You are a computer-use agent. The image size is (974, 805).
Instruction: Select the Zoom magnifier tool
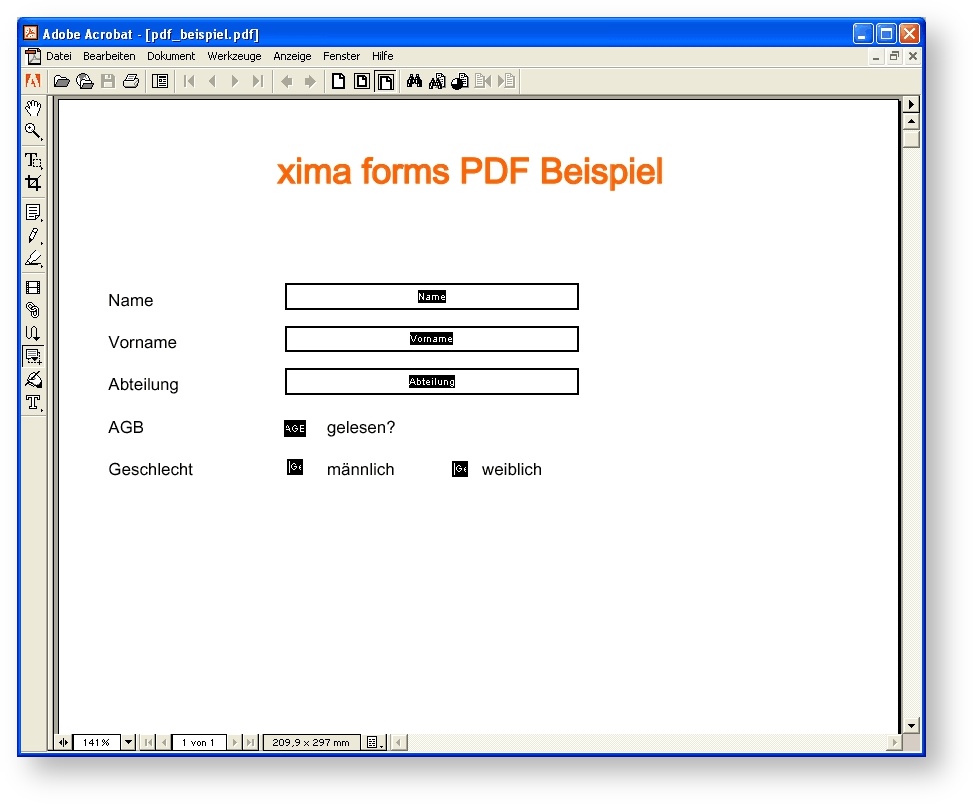click(33, 131)
